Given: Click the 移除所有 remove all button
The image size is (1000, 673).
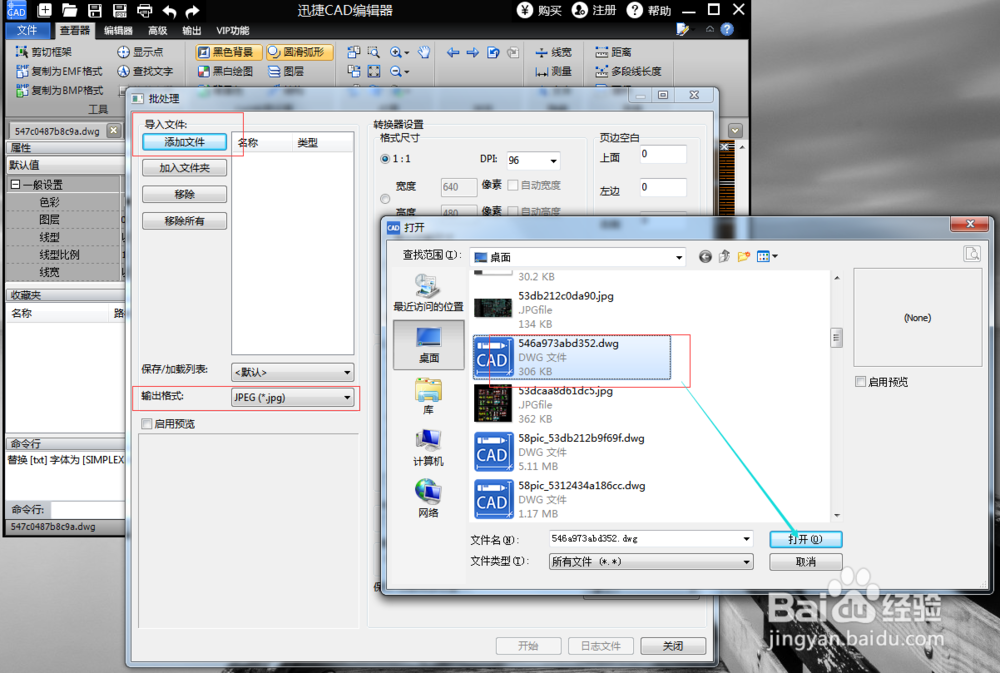Looking at the screenshot, I should 184,221.
